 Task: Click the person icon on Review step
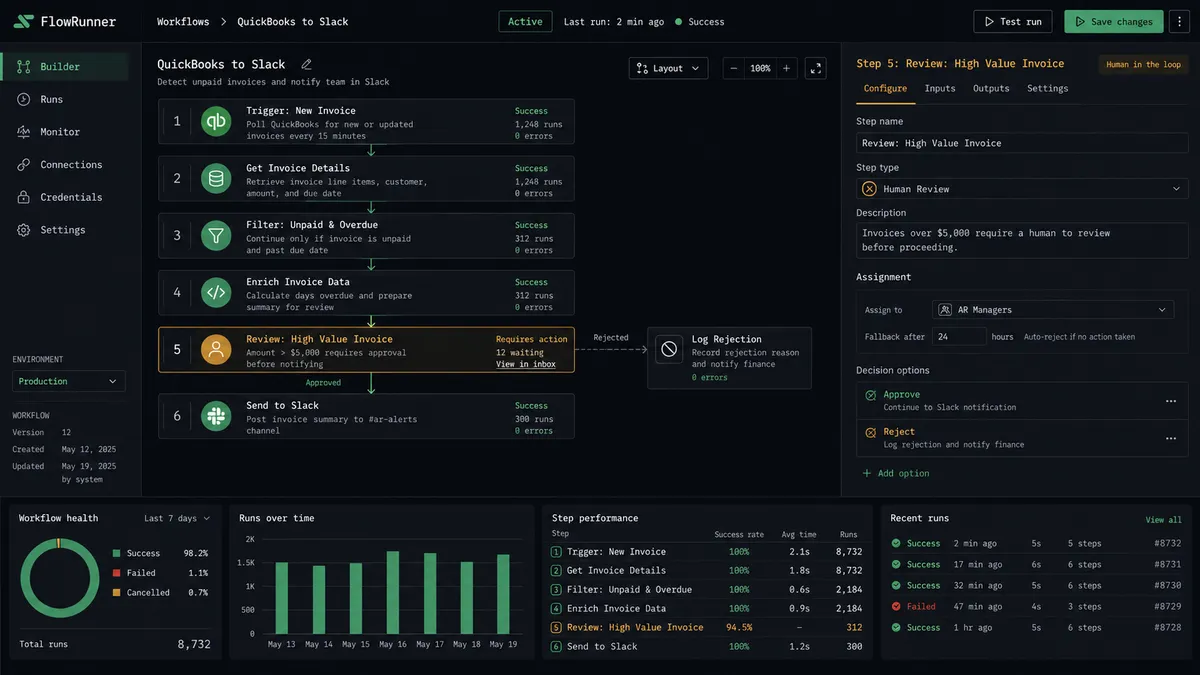click(x=216, y=349)
